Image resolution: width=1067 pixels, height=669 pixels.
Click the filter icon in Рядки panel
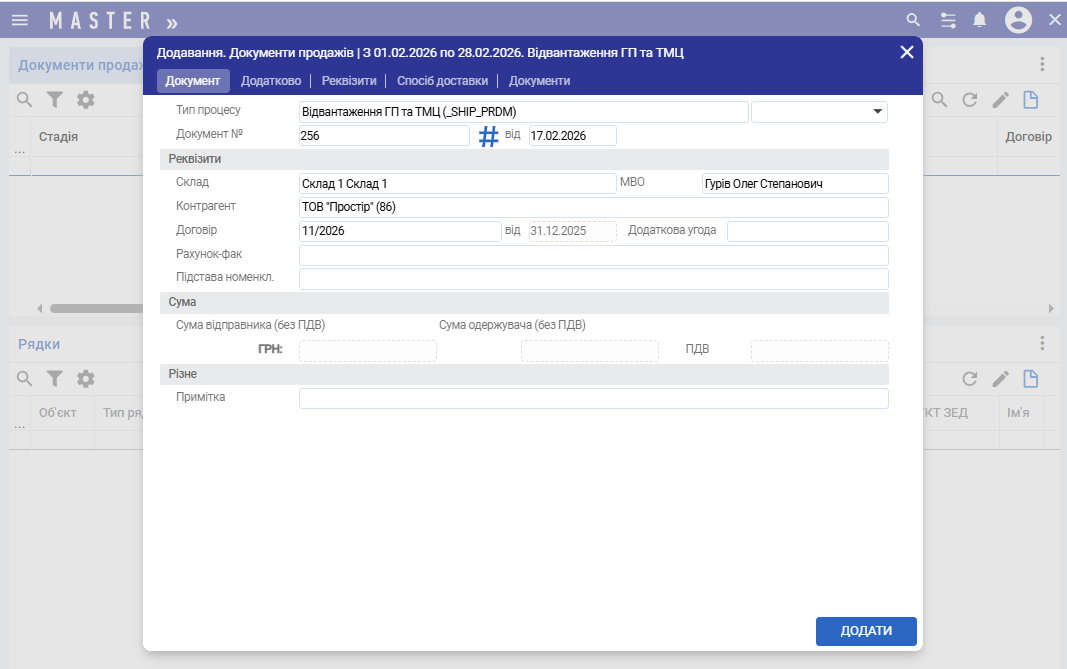click(55, 379)
